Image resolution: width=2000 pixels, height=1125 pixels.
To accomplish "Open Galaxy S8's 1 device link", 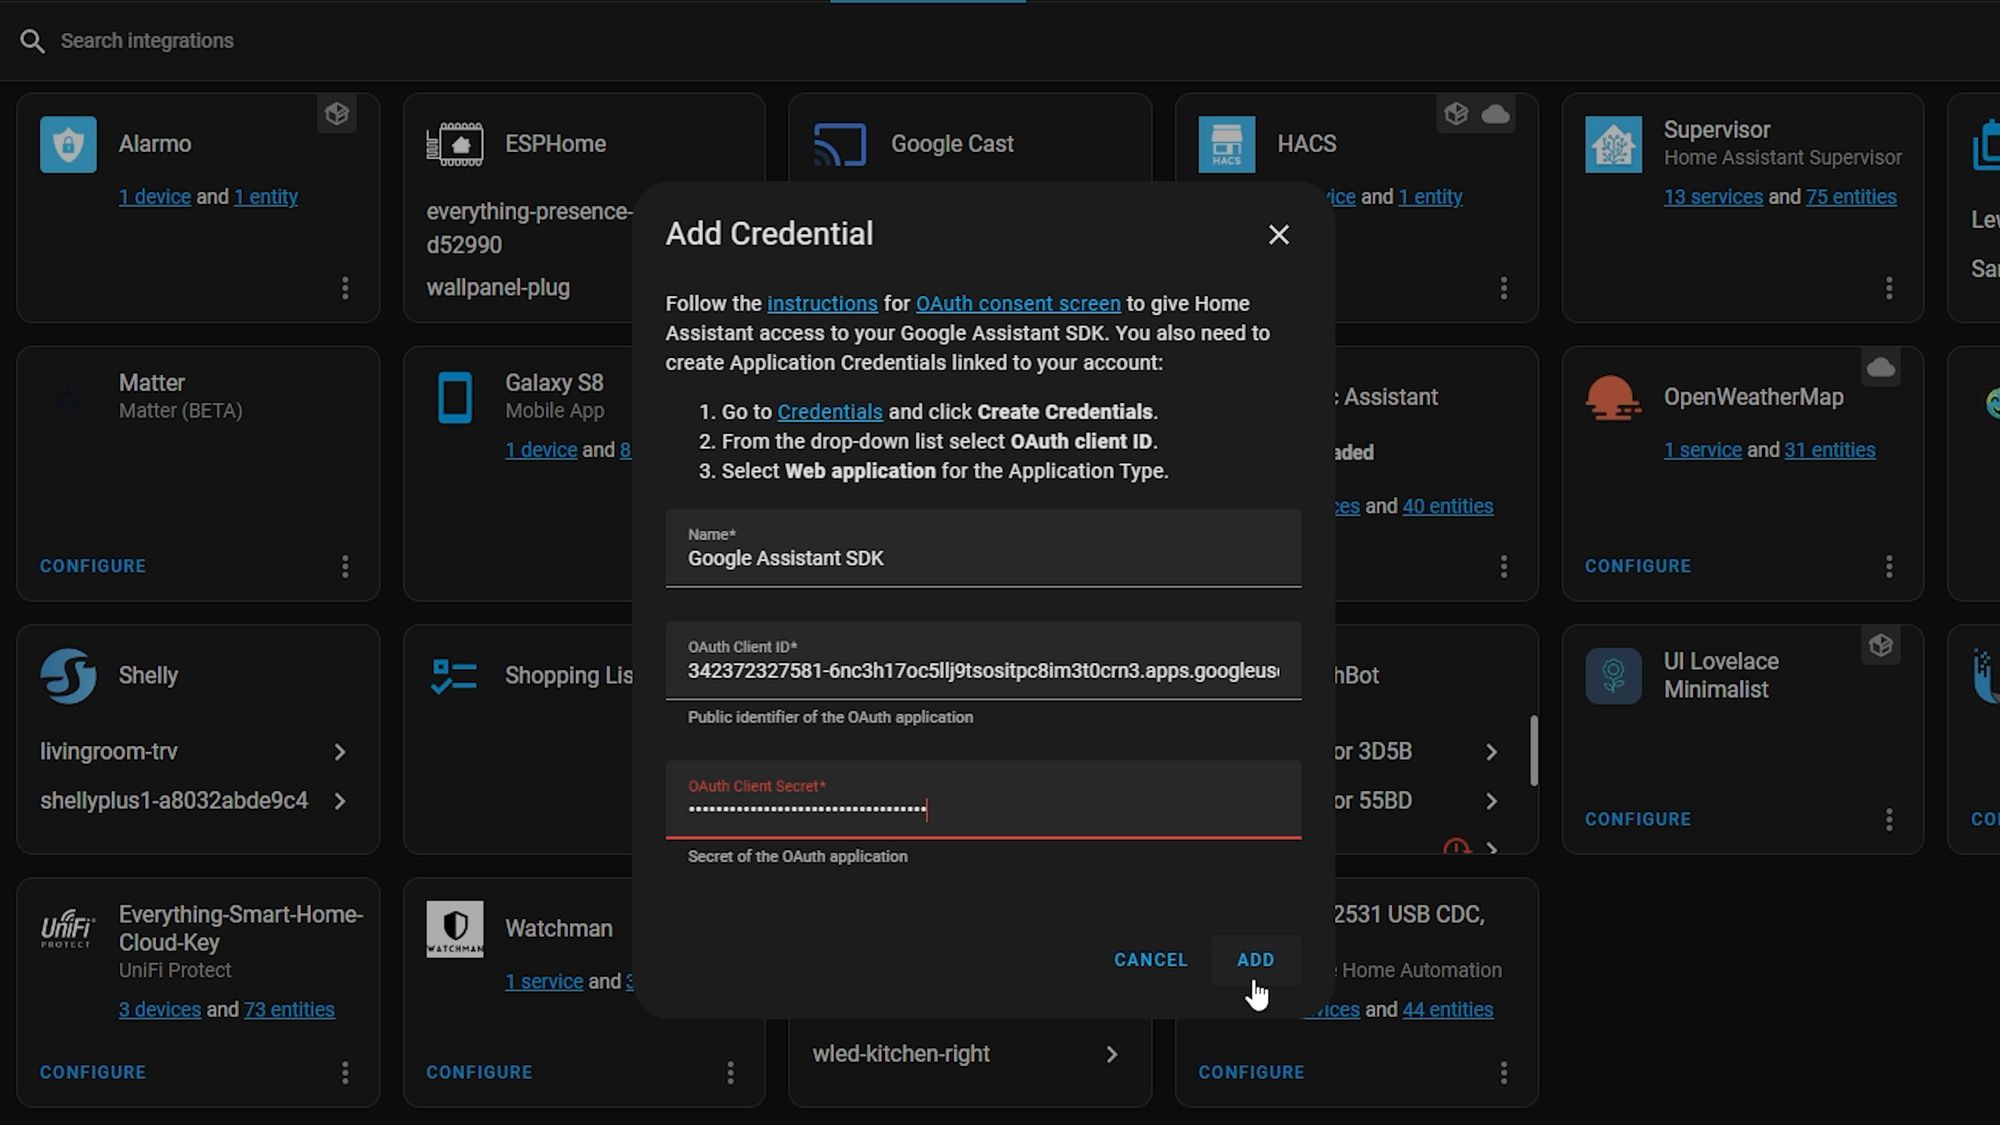I will click(x=541, y=450).
